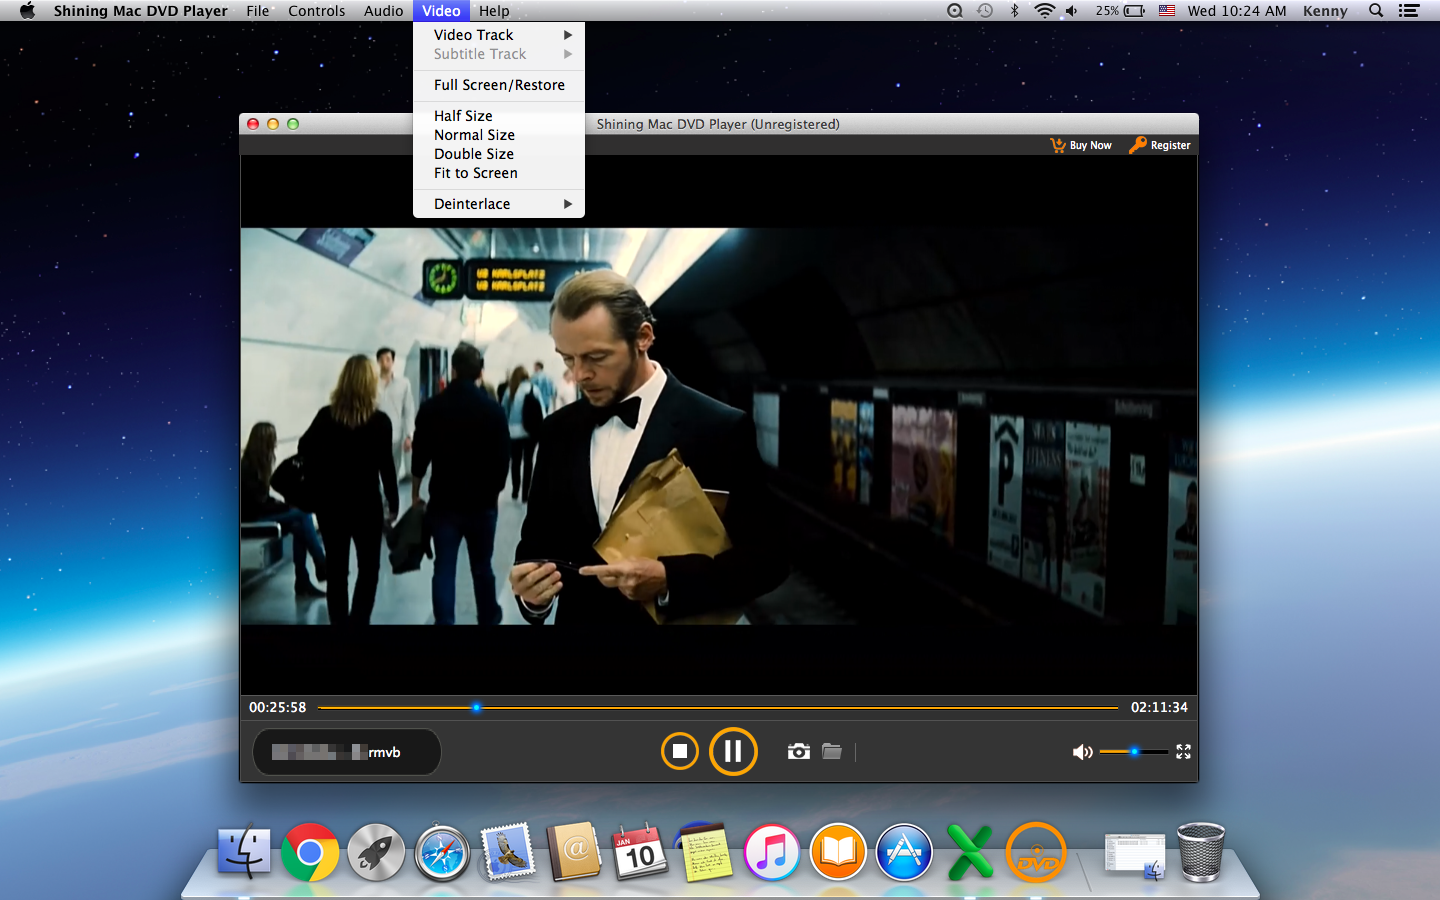Enter full screen with the expand arrows icon
Image resolution: width=1440 pixels, height=900 pixels.
1183,751
